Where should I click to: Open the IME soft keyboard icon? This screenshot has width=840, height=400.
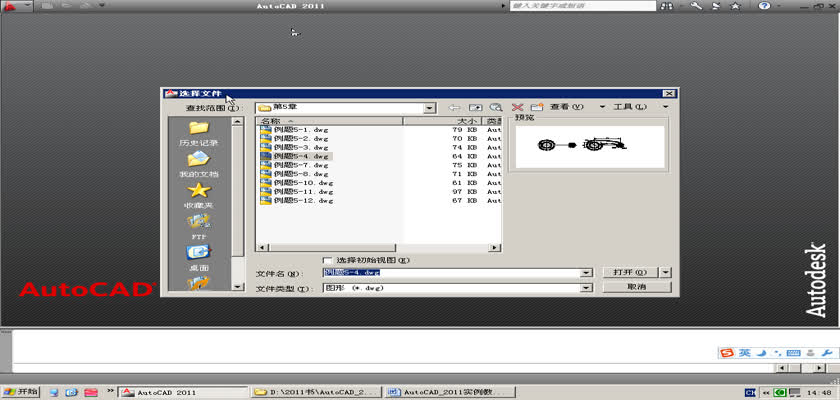coord(794,353)
